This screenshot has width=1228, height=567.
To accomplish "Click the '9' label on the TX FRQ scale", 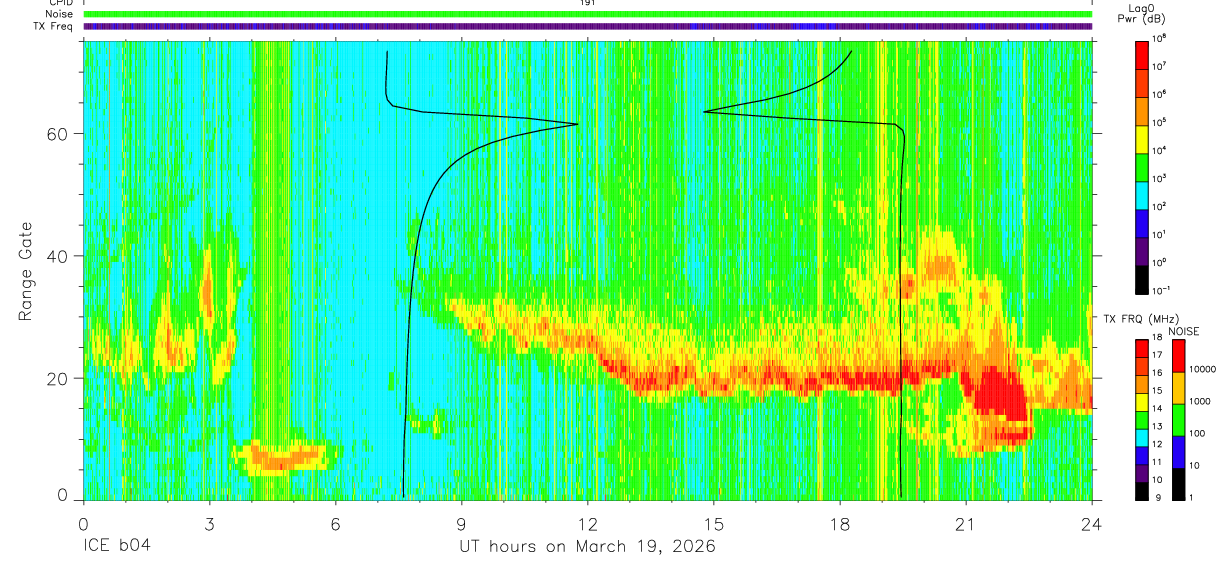I will click(1158, 498).
